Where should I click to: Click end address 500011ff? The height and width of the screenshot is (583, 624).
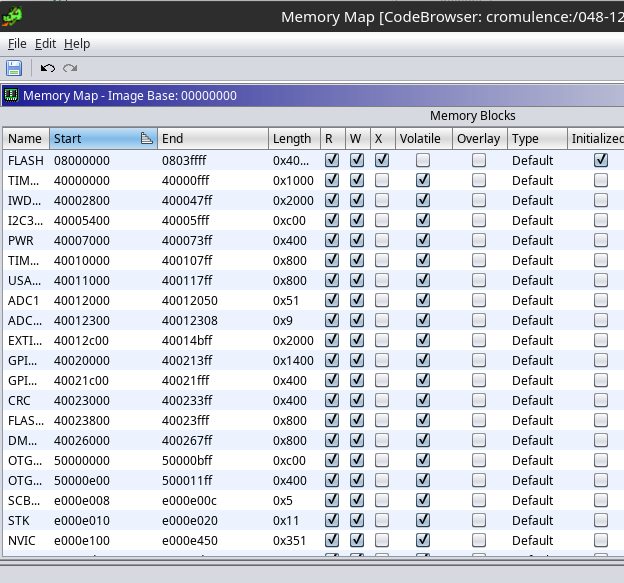[x=187, y=480]
